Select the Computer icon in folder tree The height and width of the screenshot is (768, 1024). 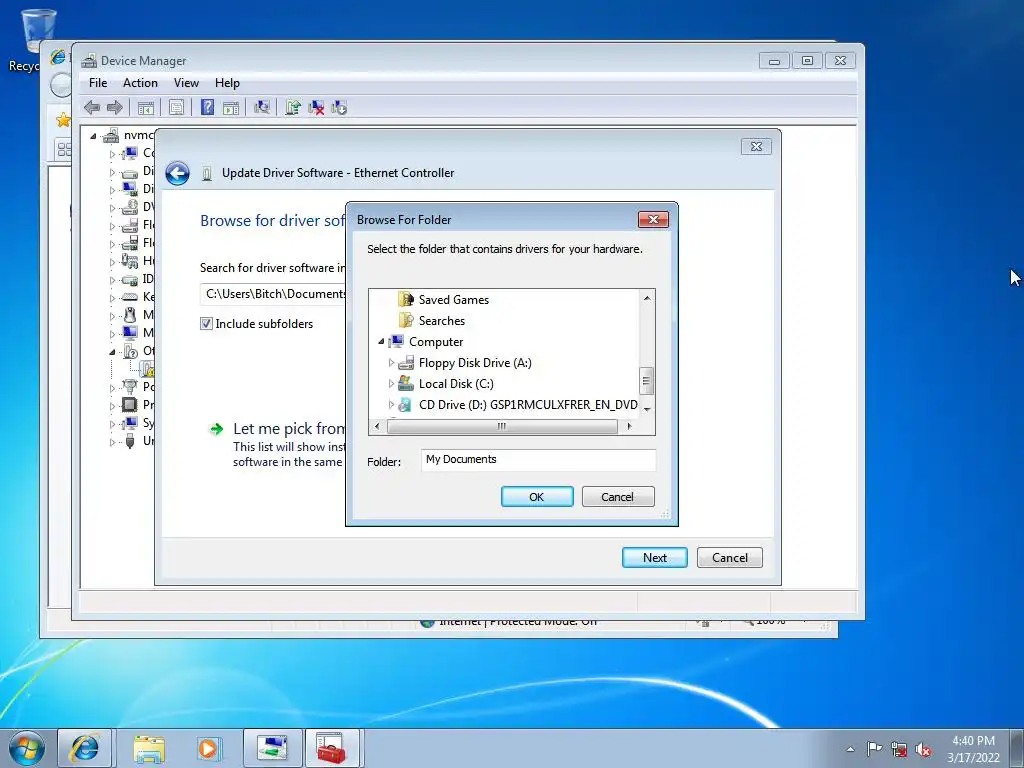(x=396, y=342)
